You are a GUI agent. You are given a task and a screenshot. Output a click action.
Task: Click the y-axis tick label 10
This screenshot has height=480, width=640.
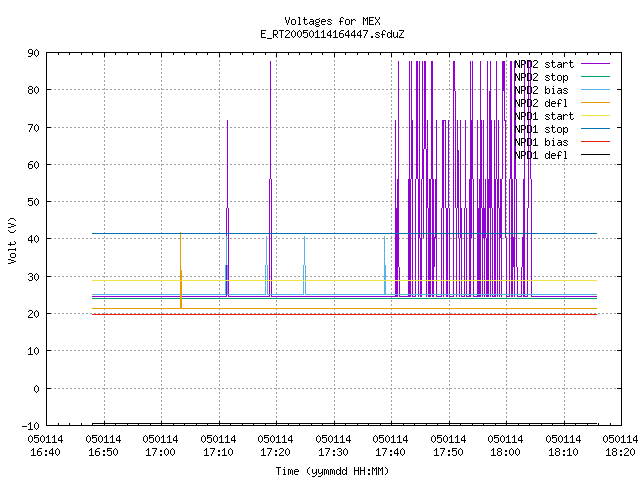pyautogui.click(x=33, y=351)
